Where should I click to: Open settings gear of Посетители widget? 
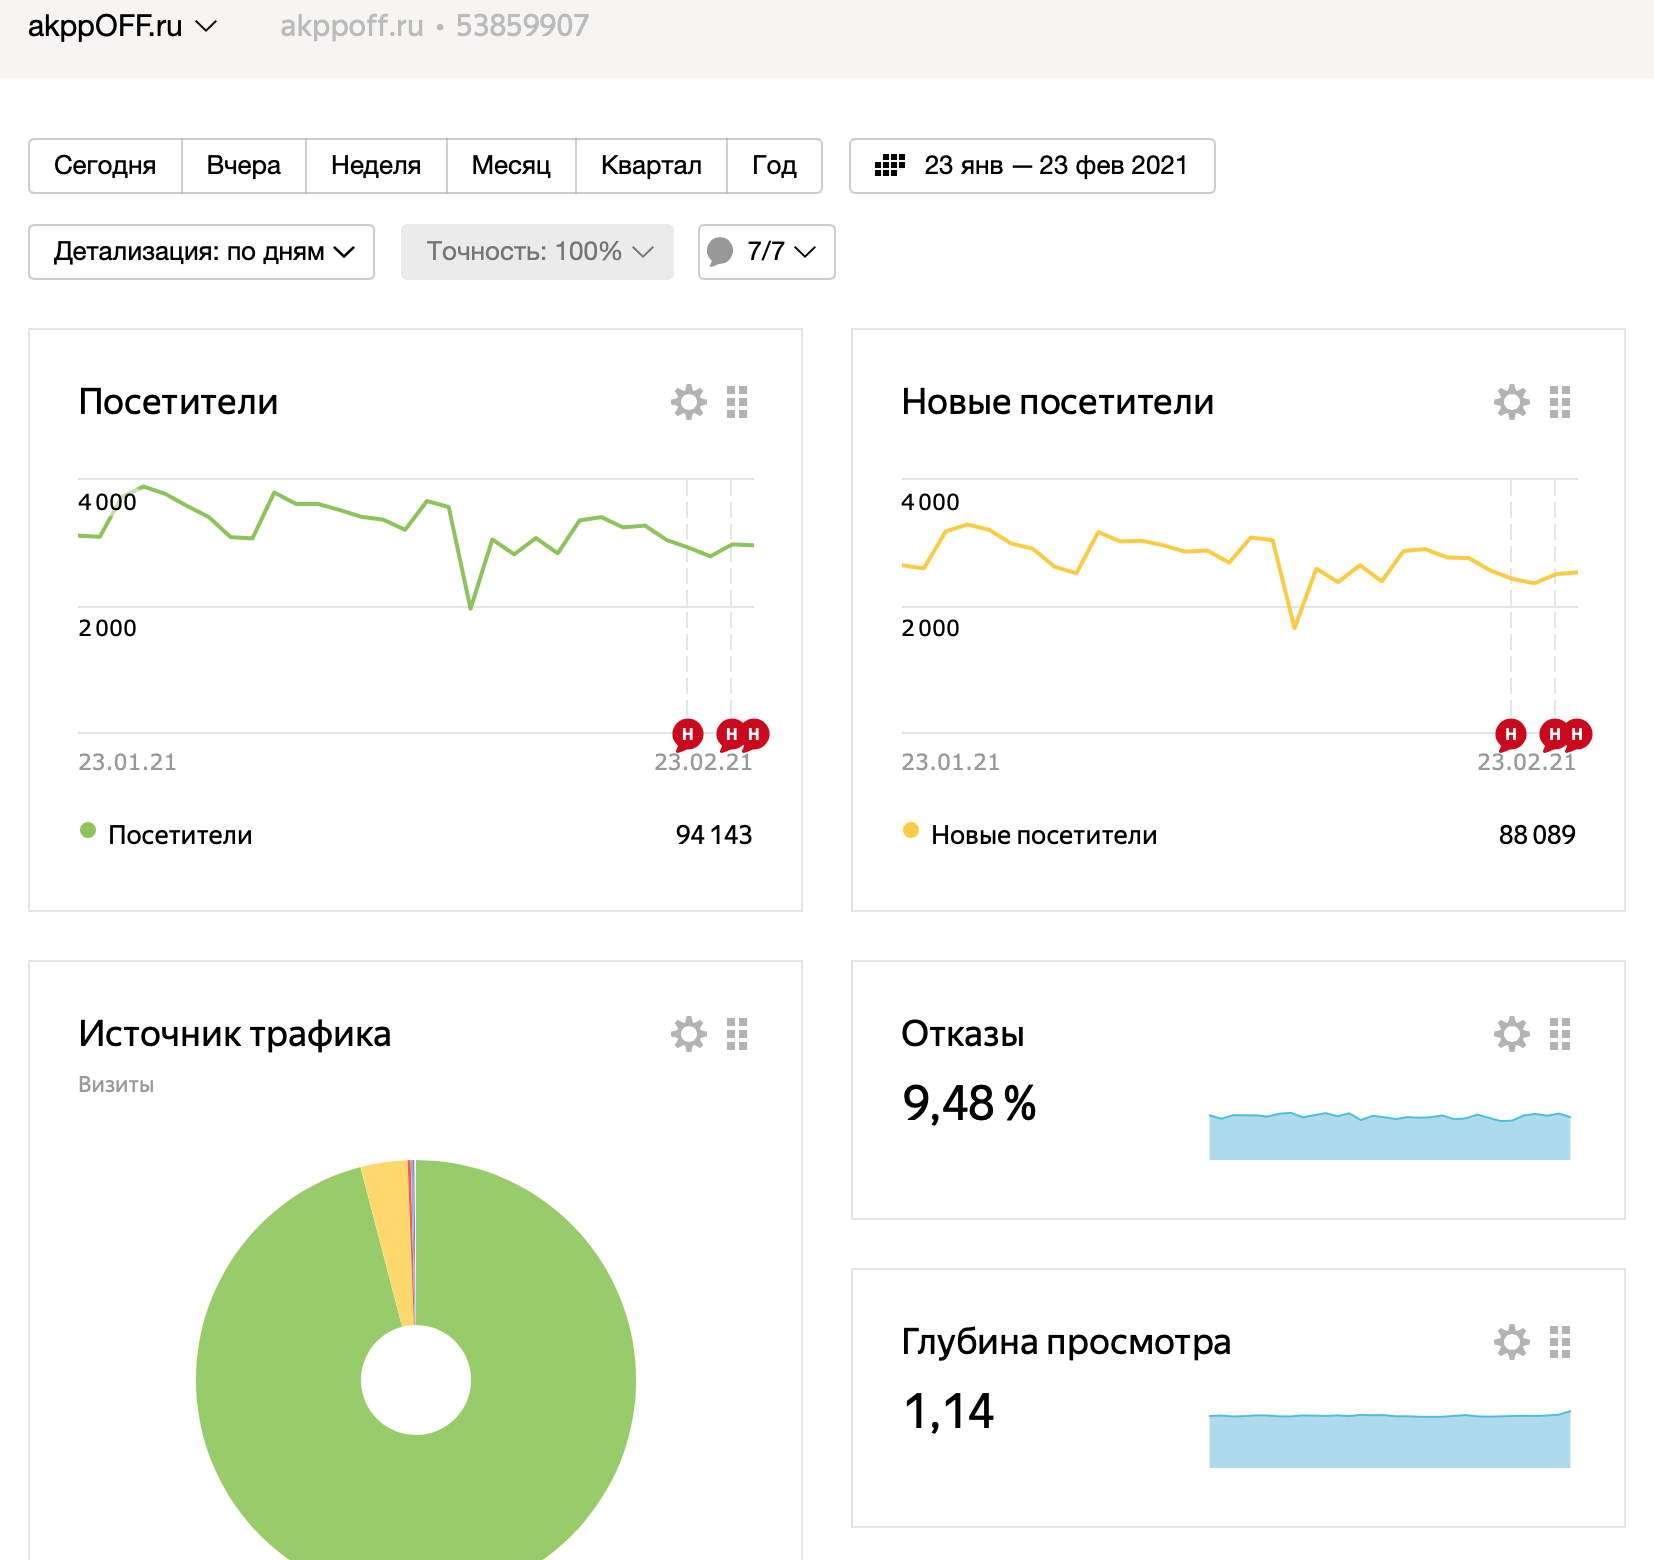click(688, 402)
